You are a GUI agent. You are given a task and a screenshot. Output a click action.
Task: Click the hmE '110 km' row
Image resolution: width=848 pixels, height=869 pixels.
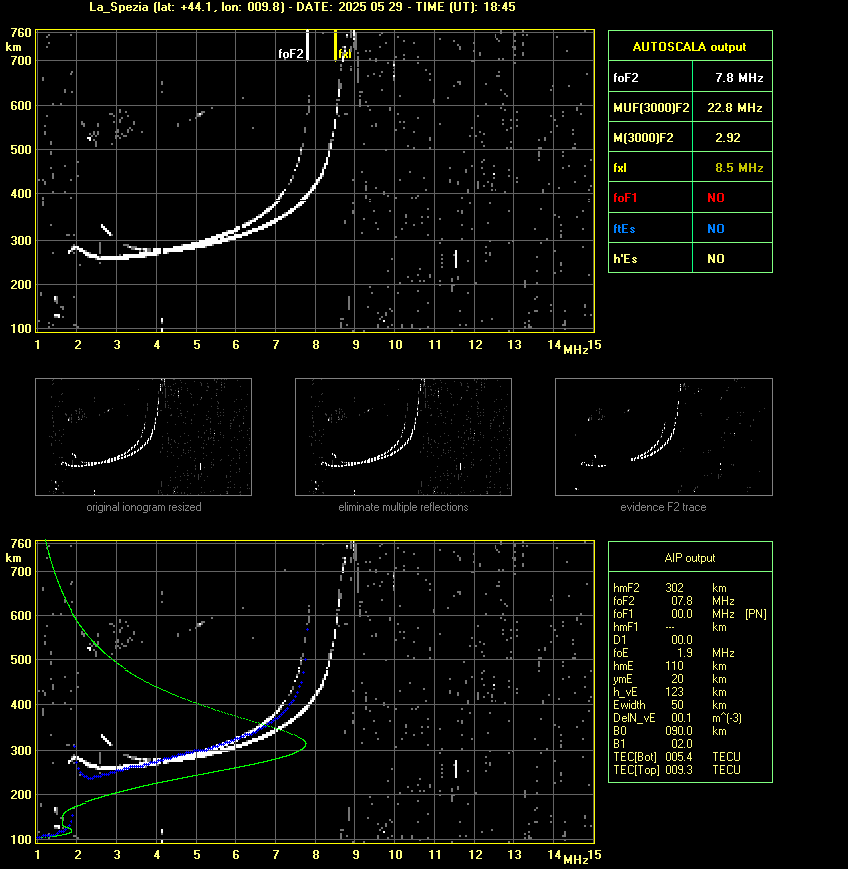click(670, 666)
